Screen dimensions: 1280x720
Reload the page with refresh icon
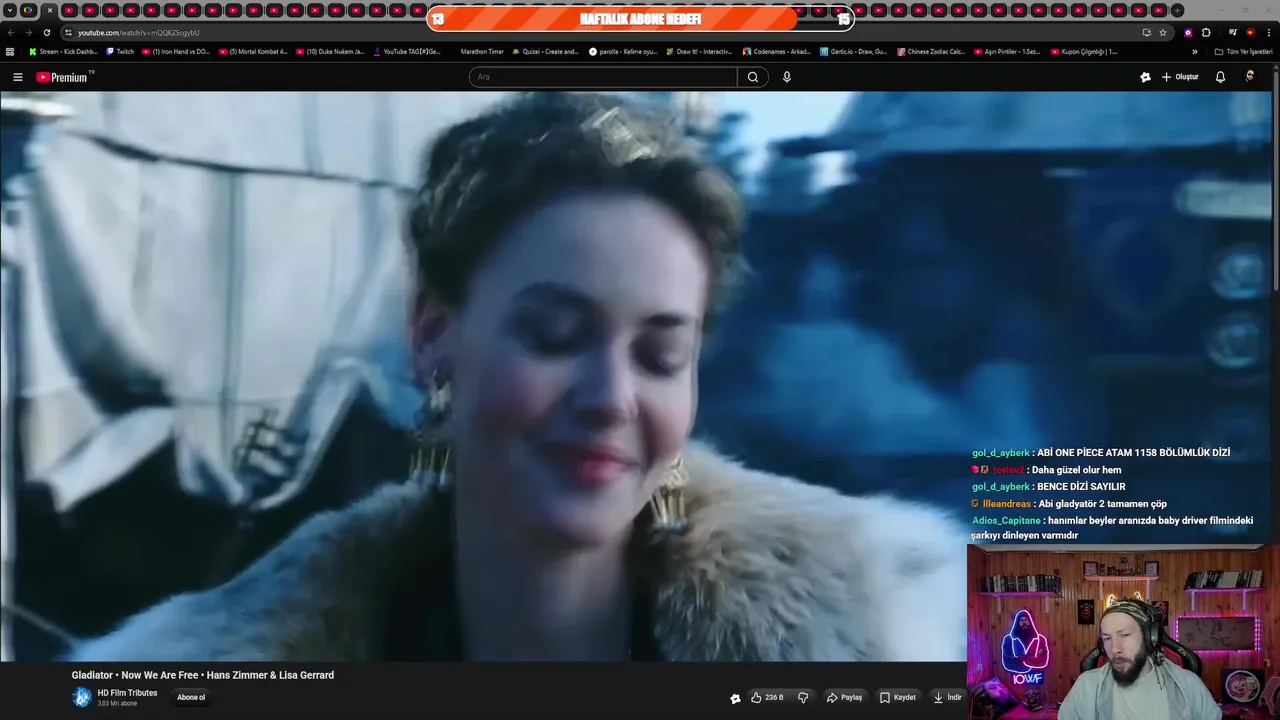pos(46,32)
